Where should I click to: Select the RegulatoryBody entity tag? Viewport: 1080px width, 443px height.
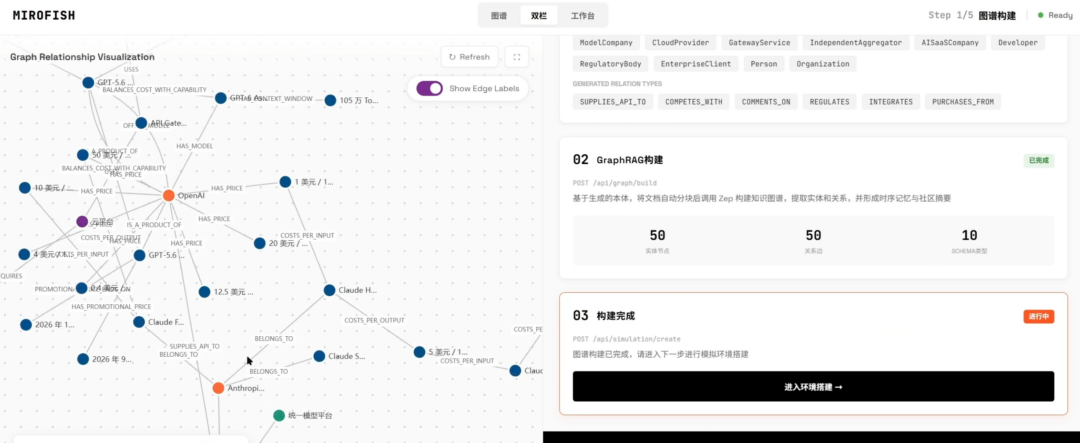(610, 64)
